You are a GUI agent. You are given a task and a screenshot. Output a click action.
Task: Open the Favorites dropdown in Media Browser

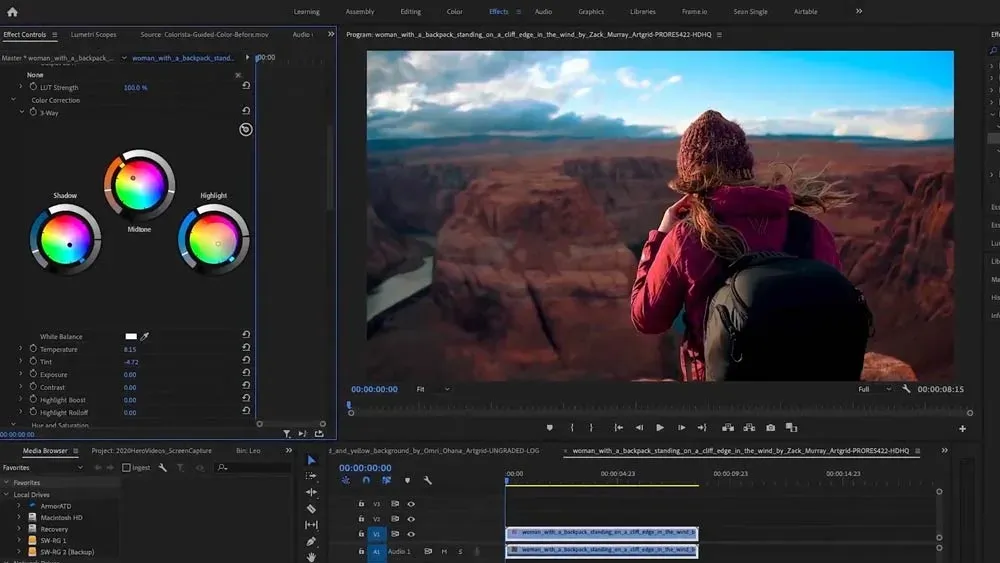coord(43,467)
